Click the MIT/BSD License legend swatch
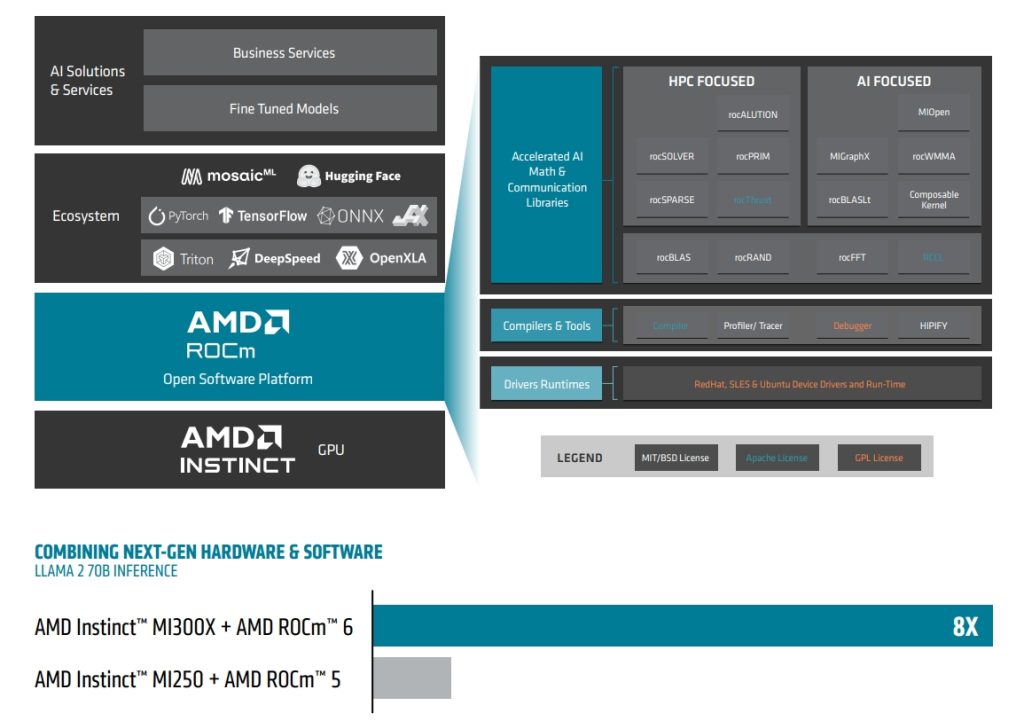 (674, 458)
